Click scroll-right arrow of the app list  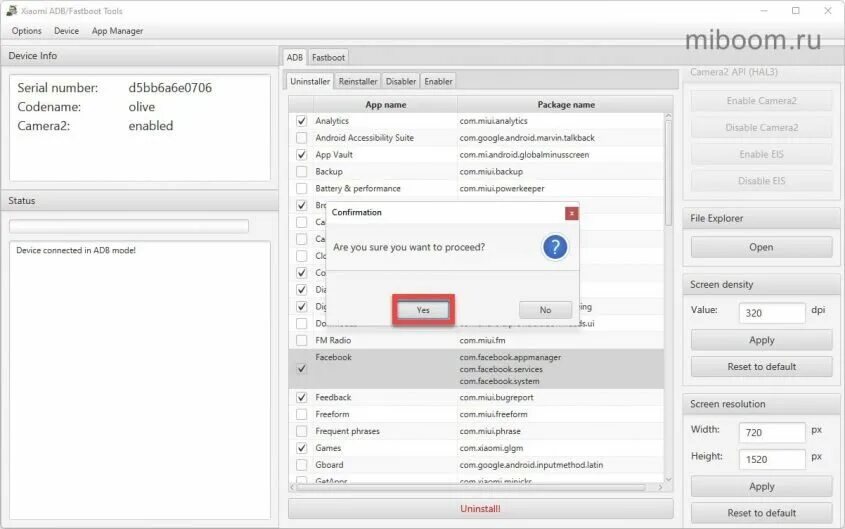tap(661, 488)
